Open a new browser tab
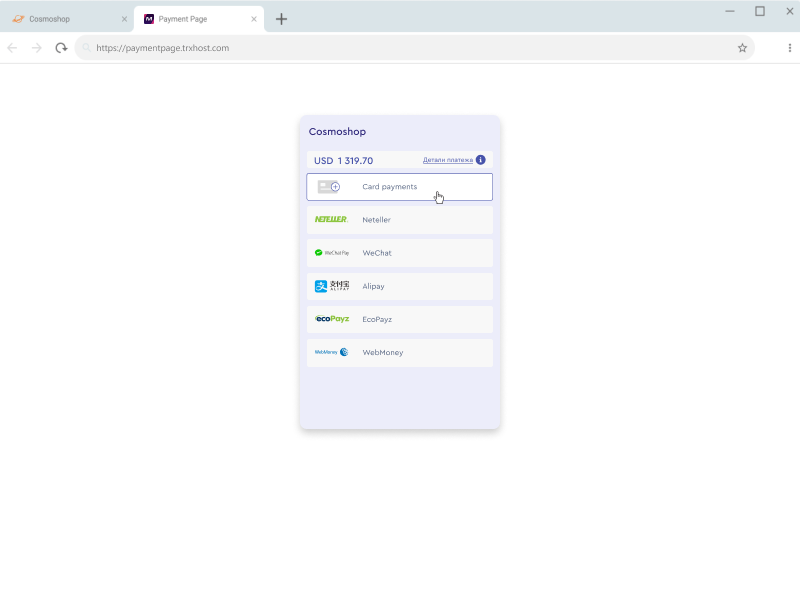Image resolution: width=800 pixels, height=600 pixels. tap(281, 19)
